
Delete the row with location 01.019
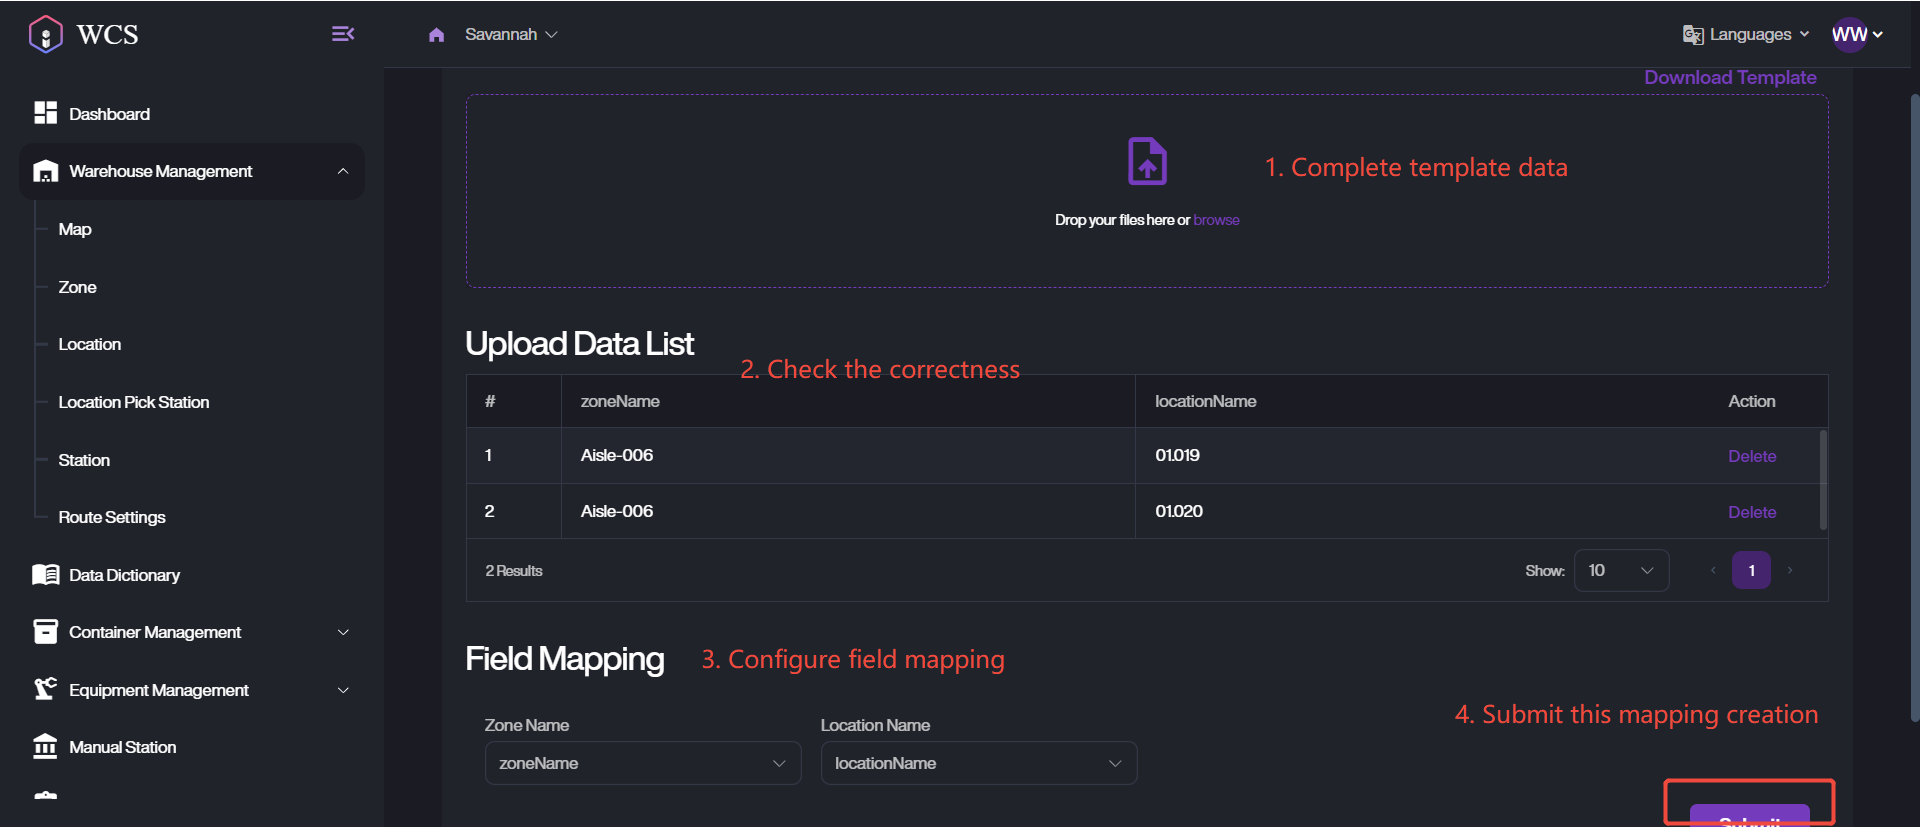(1751, 456)
